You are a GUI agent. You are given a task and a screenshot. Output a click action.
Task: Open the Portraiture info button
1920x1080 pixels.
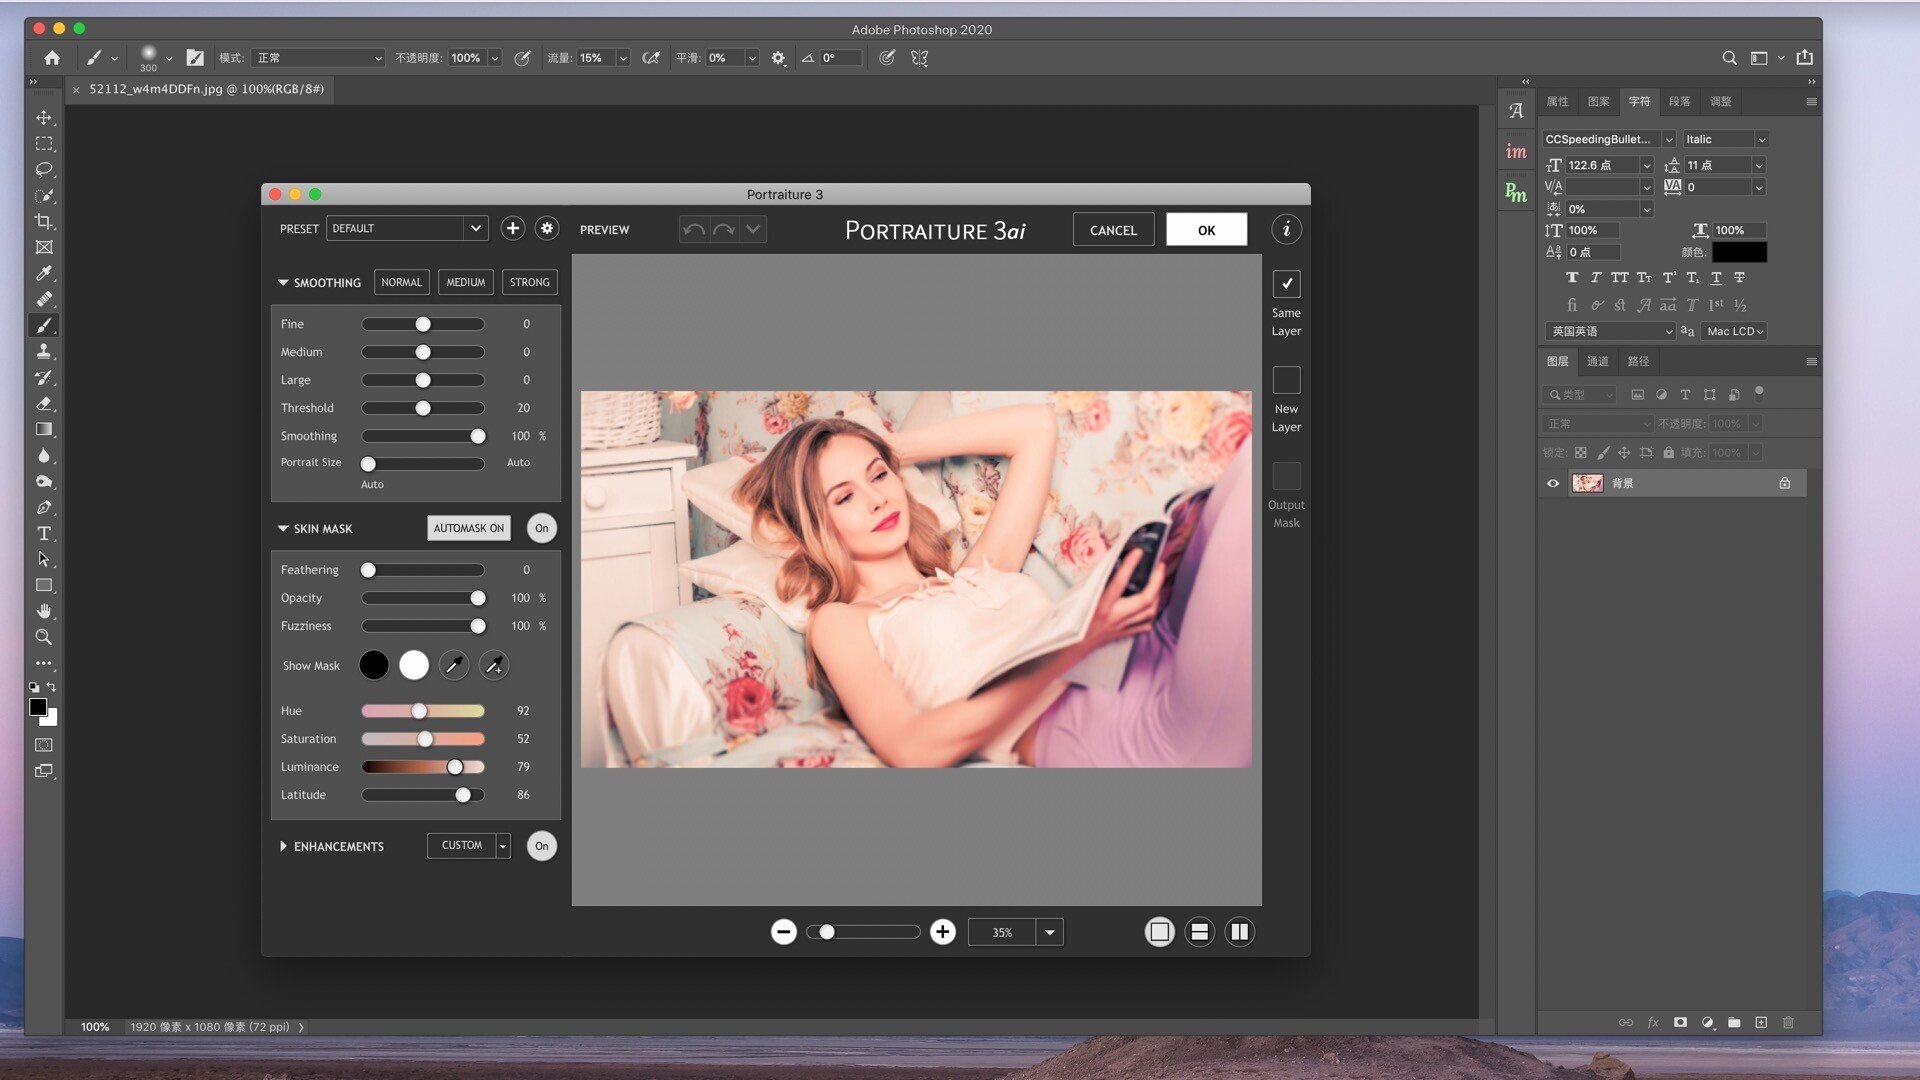[x=1287, y=230]
